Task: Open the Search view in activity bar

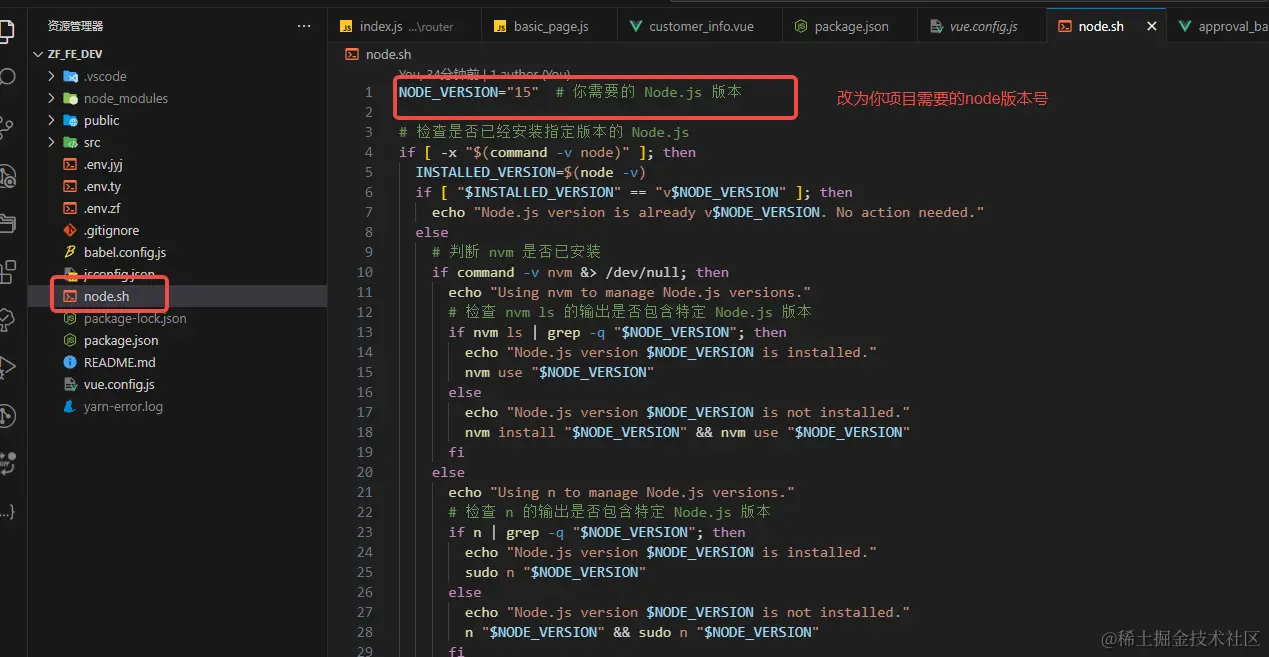Action: 6,77
